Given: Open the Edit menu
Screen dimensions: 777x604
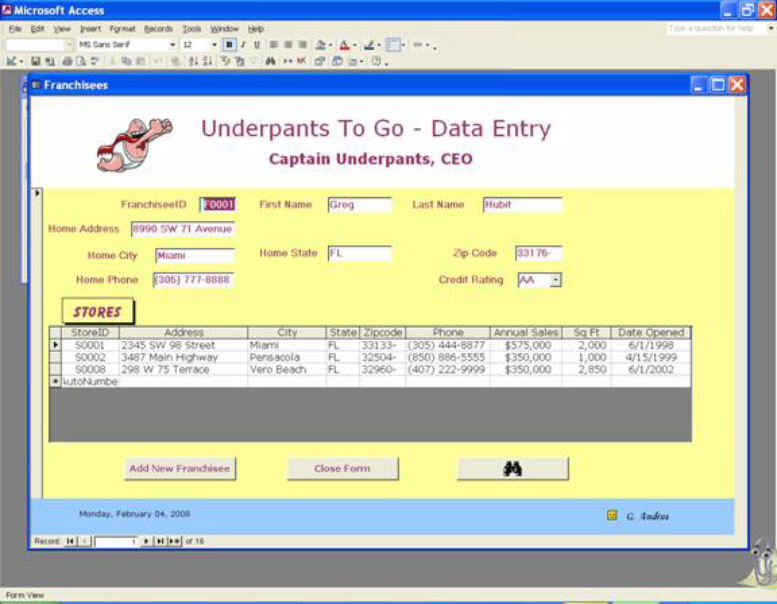Looking at the screenshot, I should coord(38,29).
